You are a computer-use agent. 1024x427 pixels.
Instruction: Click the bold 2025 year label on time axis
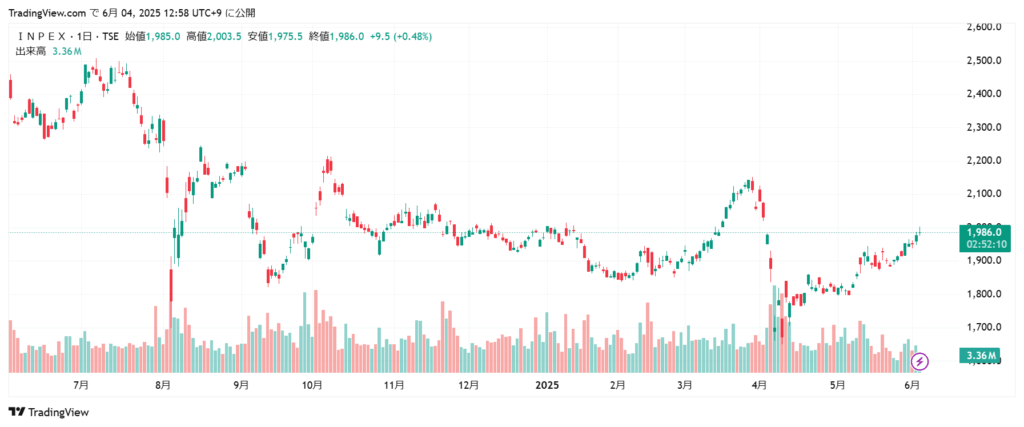coord(547,385)
